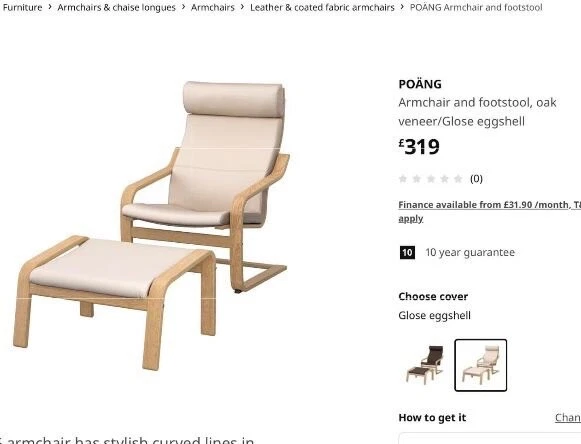Open the Armchairs breadcrumb link
This screenshot has height=444, width=581.
pyautogui.click(x=213, y=7)
